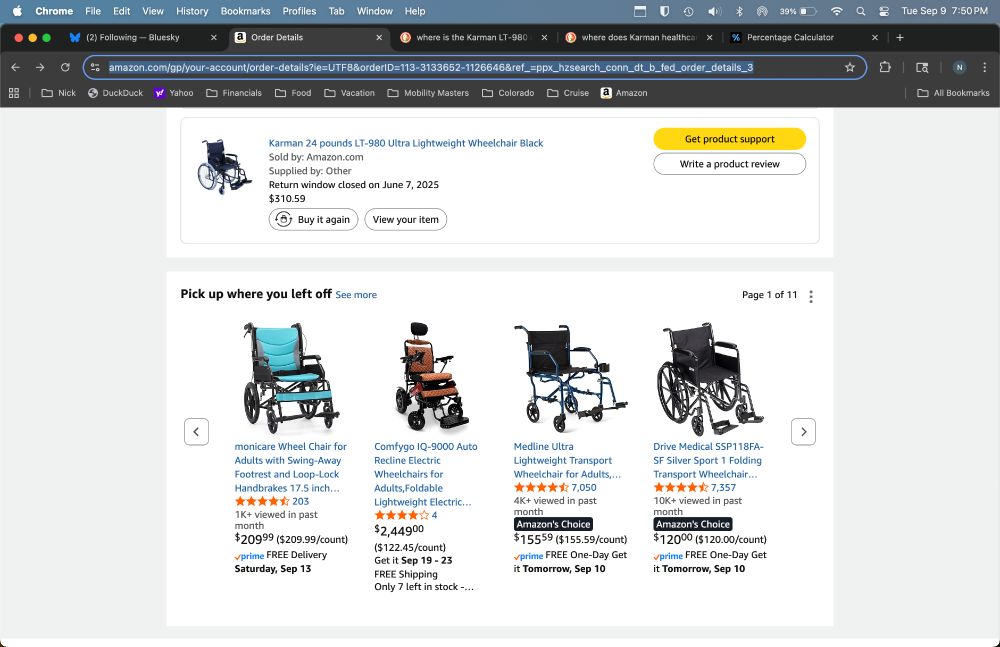
Task: Open the carousel three-dot options menu
Action: [x=811, y=296]
